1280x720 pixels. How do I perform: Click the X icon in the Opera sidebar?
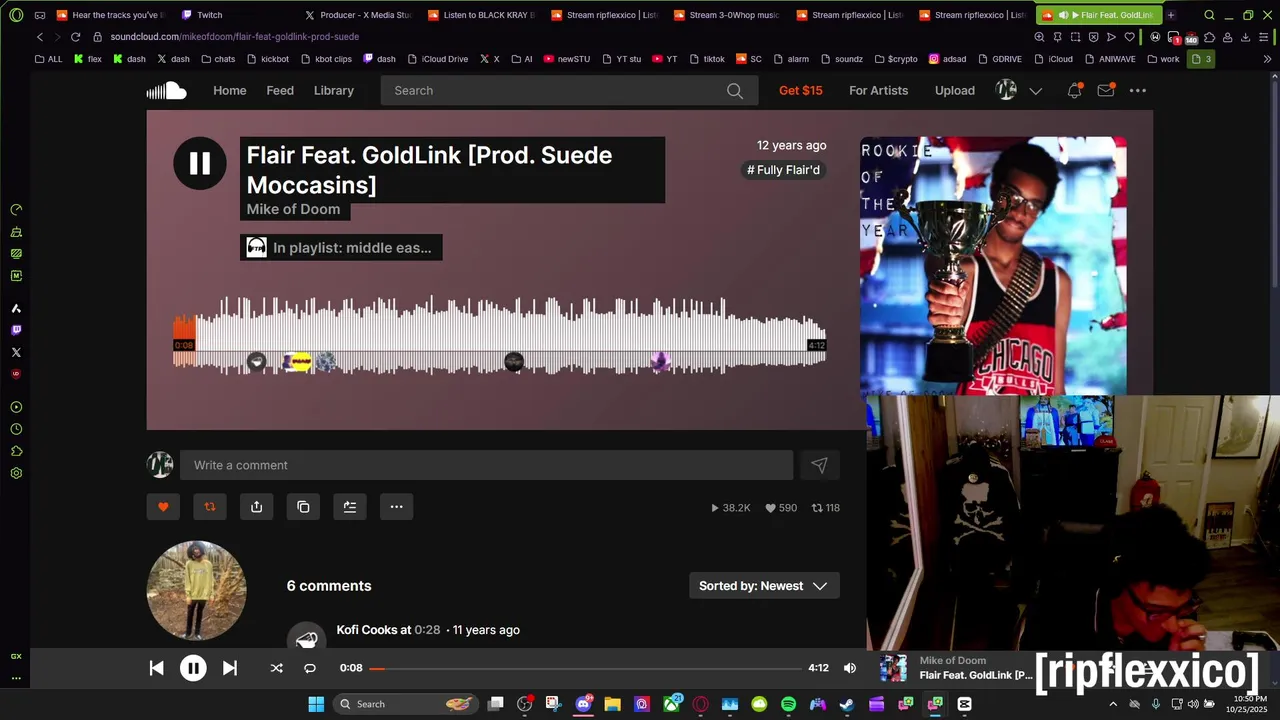[16, 352]
